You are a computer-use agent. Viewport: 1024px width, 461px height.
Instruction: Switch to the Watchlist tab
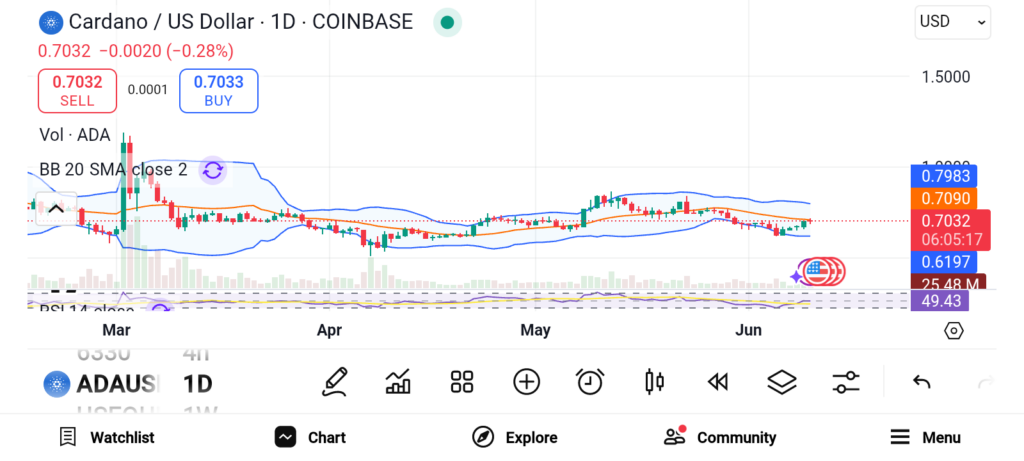(x=107, y=437)
